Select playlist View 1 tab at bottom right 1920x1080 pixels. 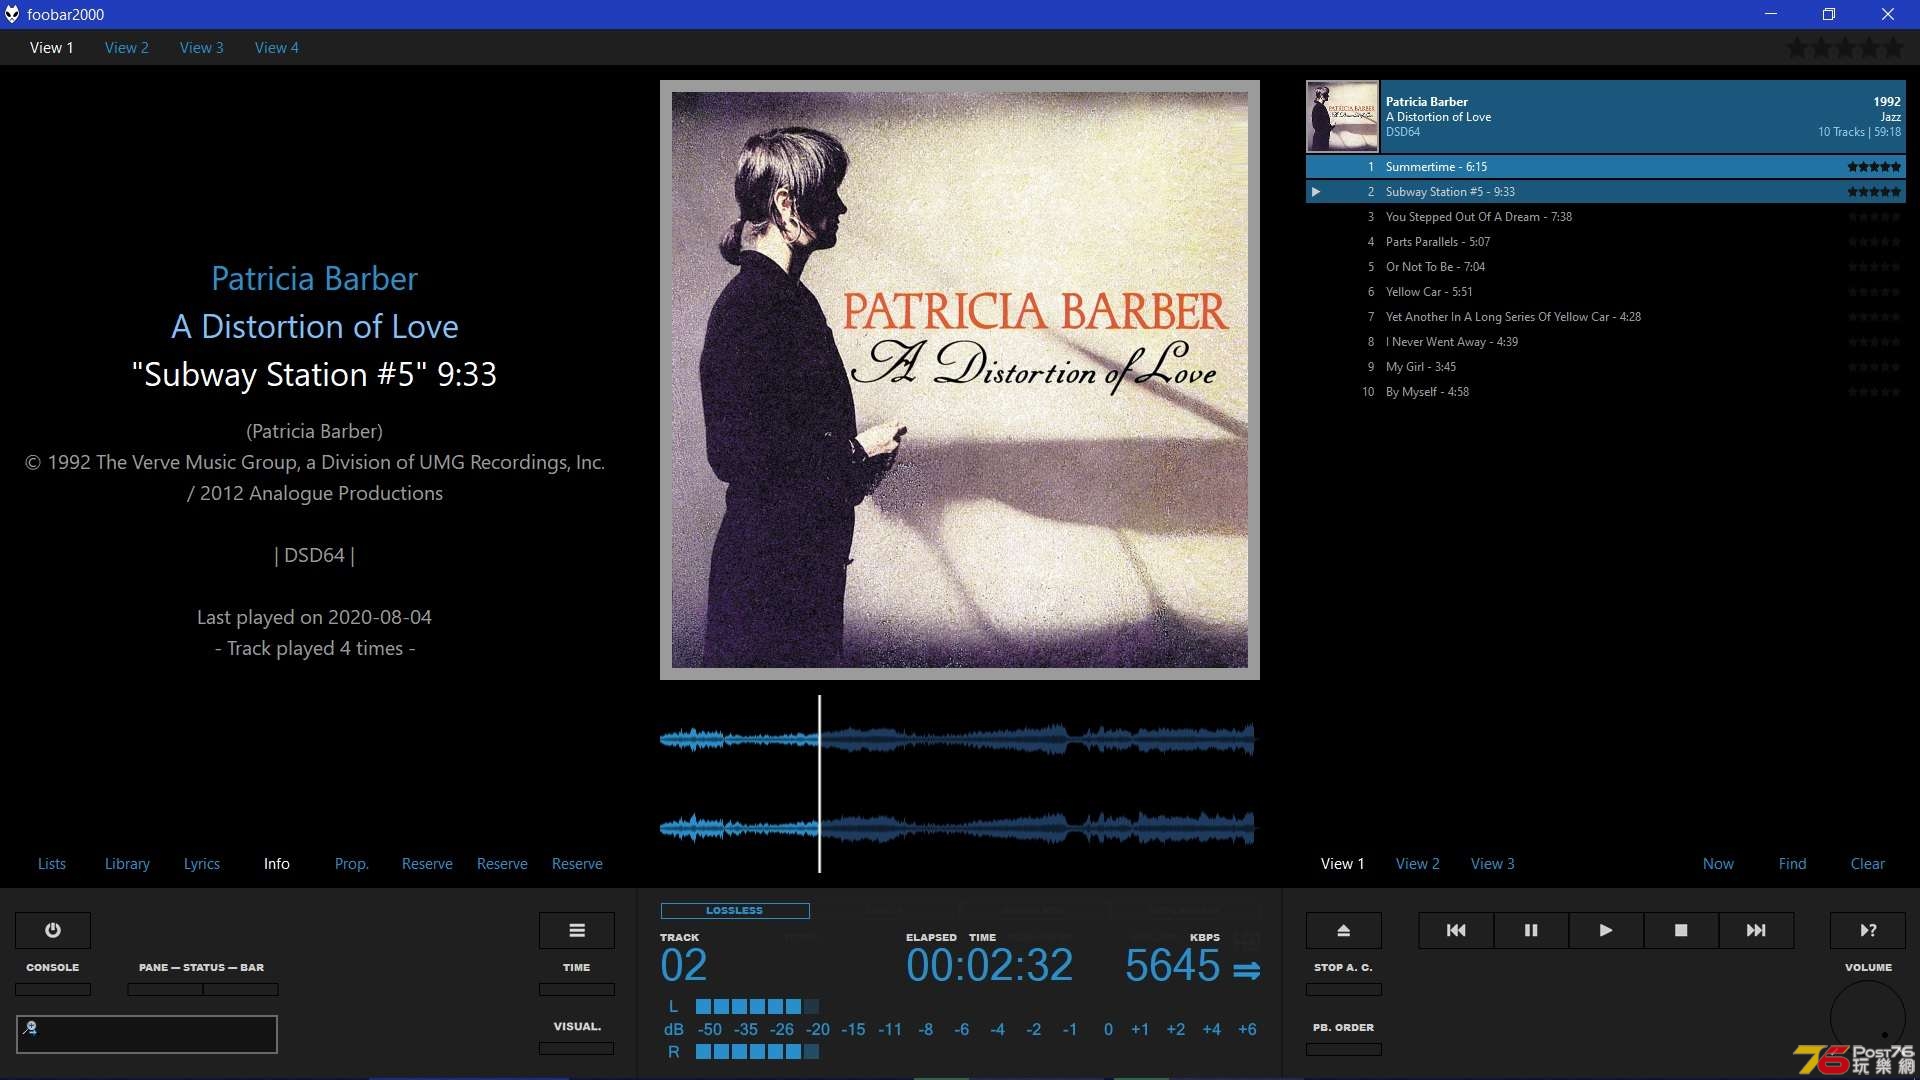1343,864
